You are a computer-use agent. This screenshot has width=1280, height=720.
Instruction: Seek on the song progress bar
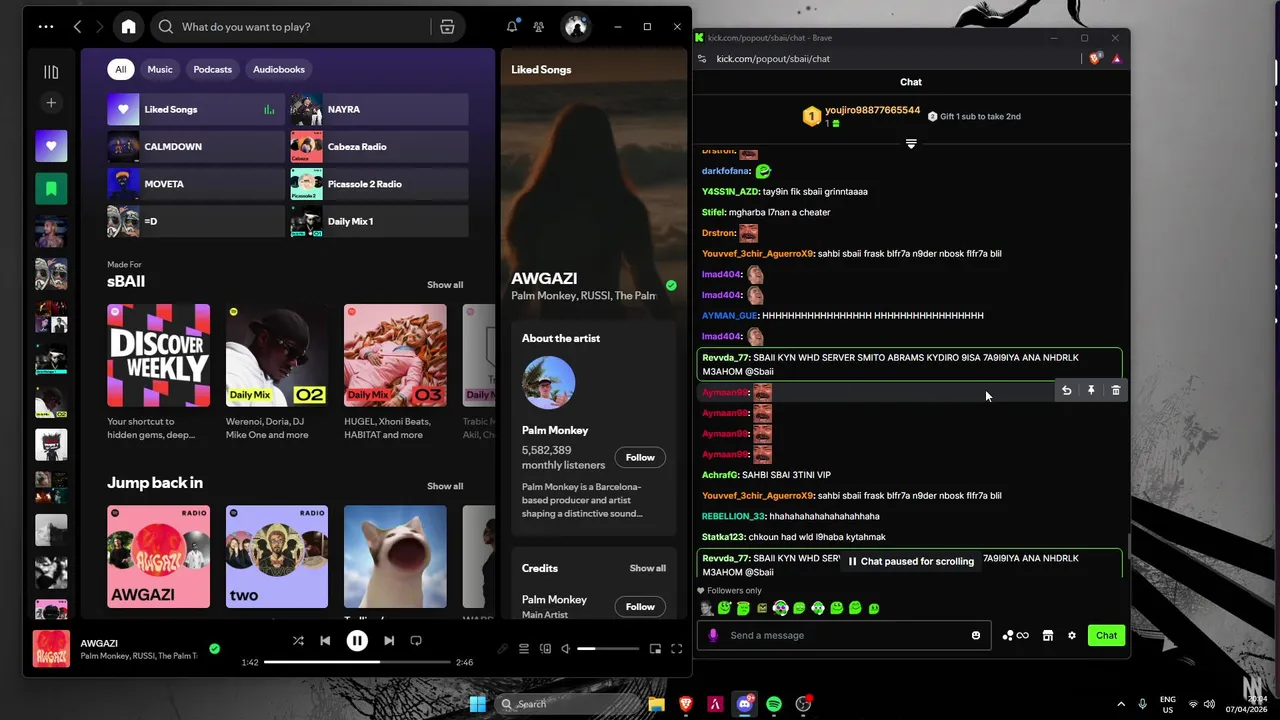tap(357, 662)
